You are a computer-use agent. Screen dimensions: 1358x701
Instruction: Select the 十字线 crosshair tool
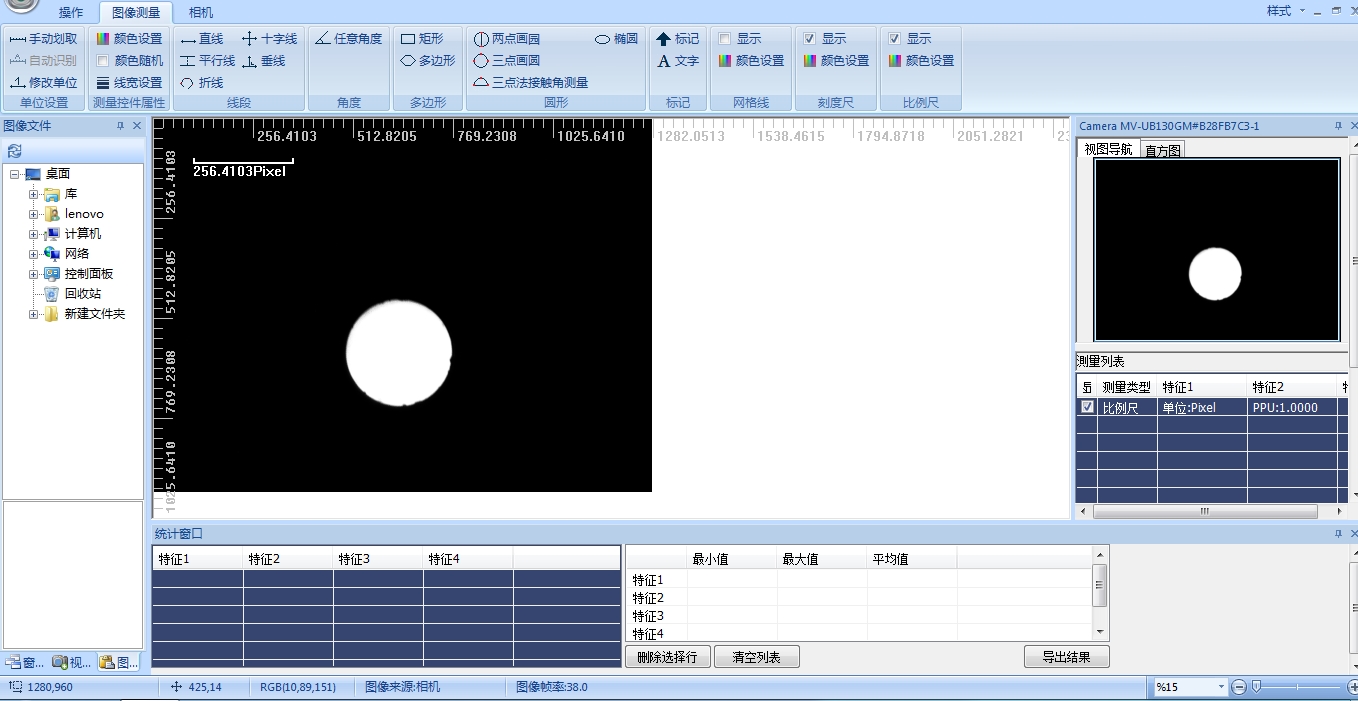coord(269,39)
